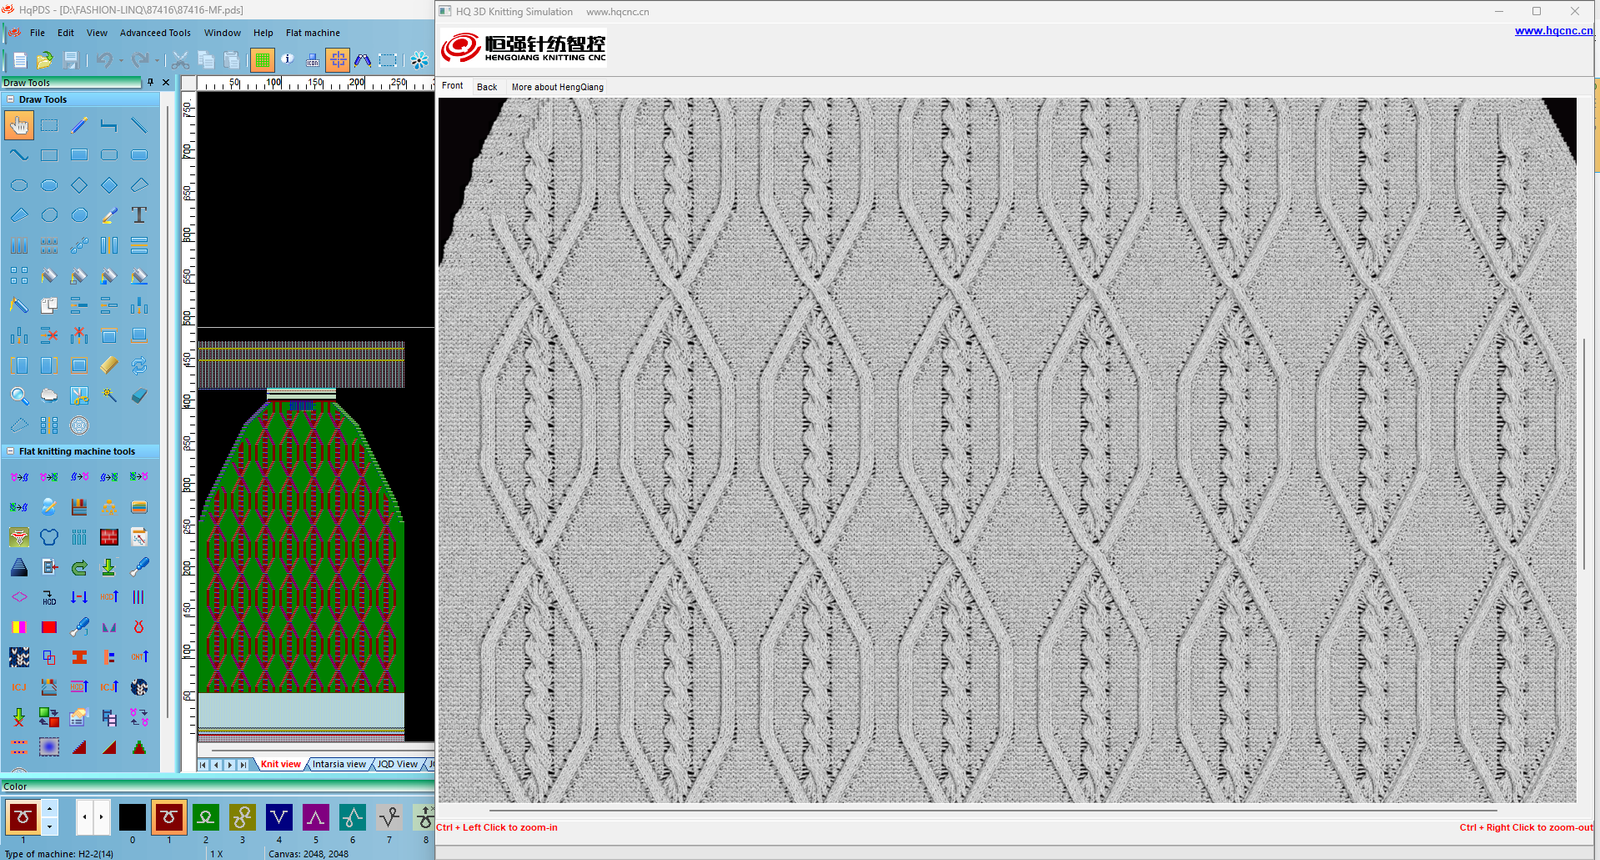Choose the eraser tool
Viewport: 1600px width, 860px height.
point(139,395)
